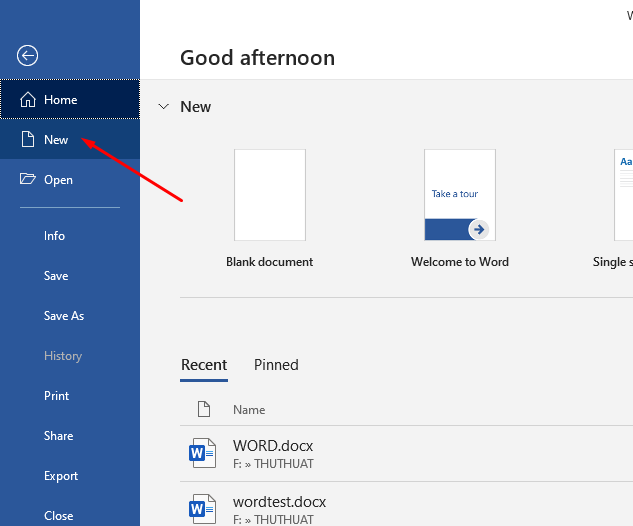Open the Info page

[x=70, y=235]
